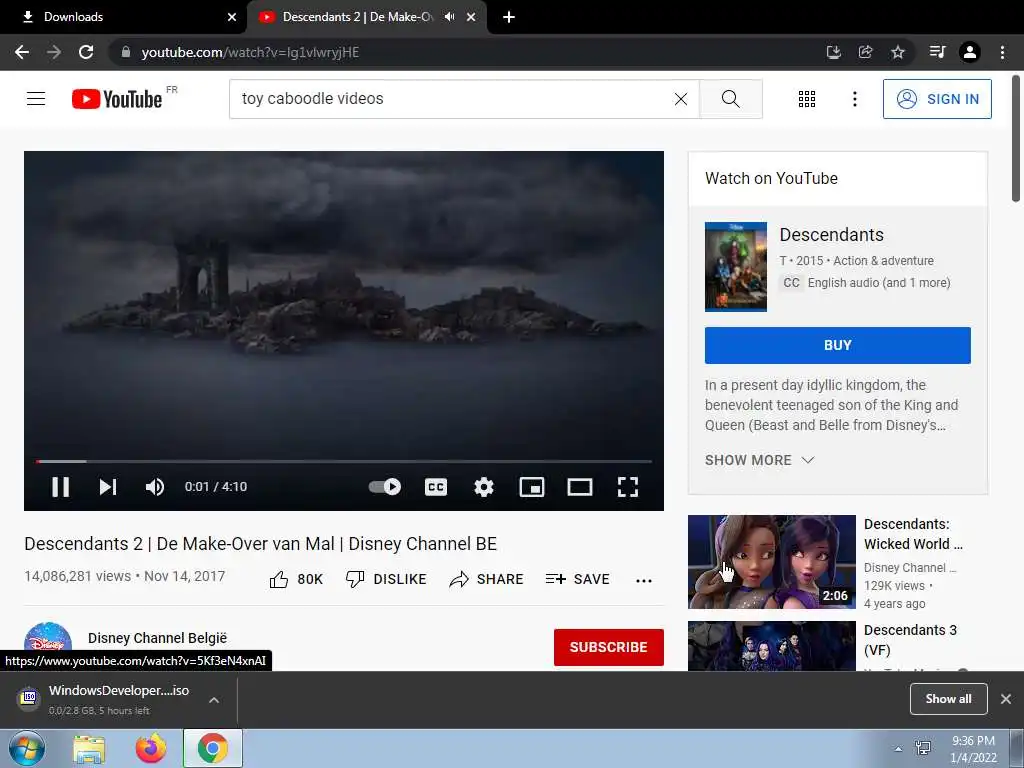Viewport: 1024px width, 768px height.
Task: Click Show all downloads
Action: pyautogui.click(x=948, y=699)
